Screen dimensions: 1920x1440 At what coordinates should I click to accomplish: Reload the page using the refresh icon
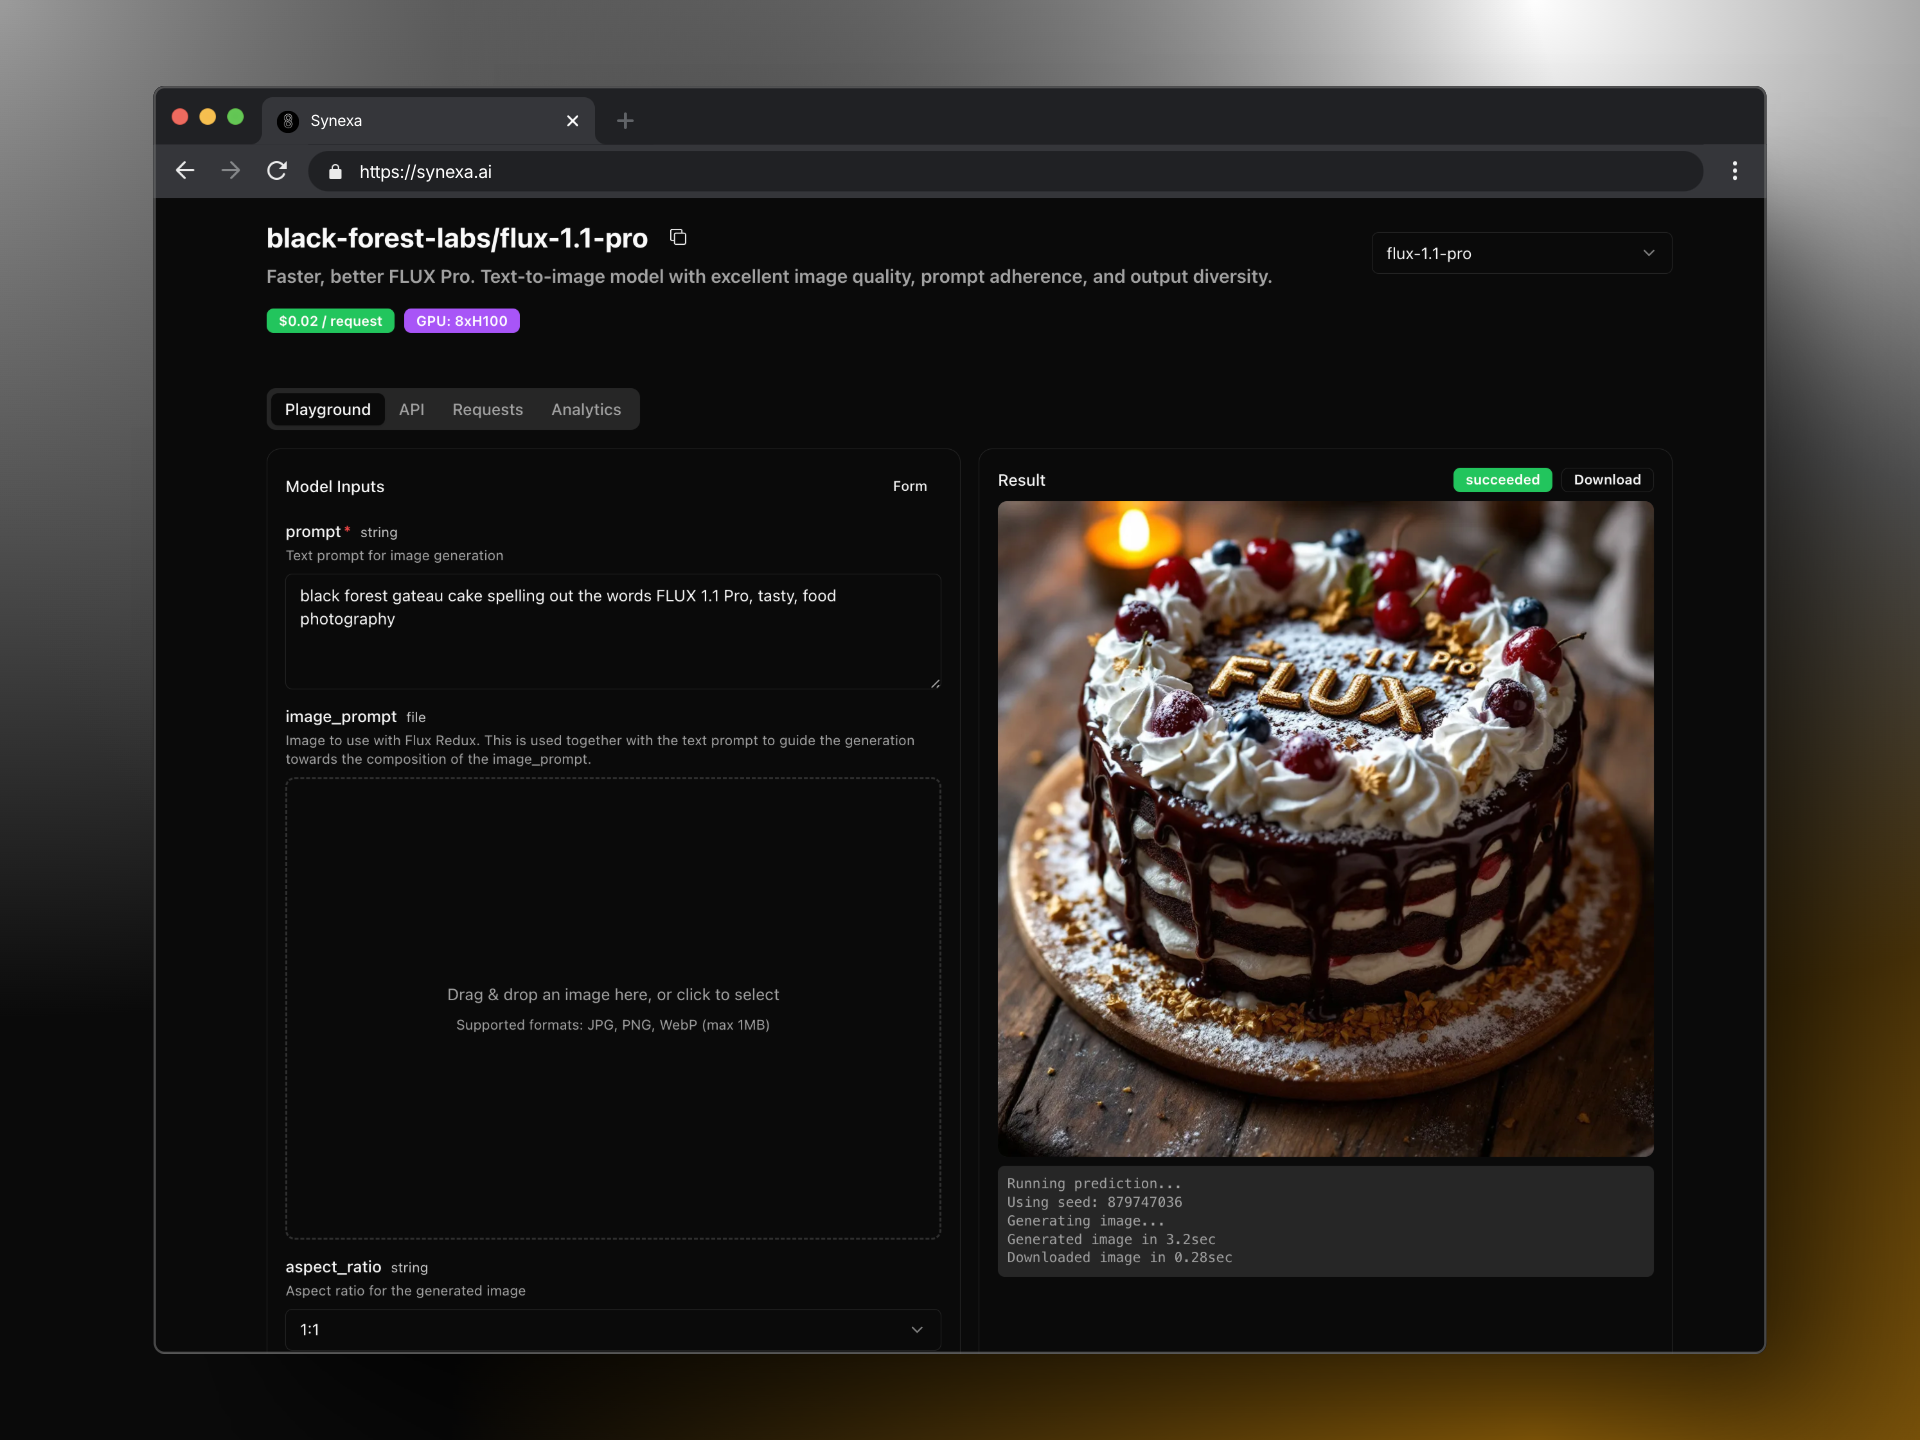pos(277,171)
